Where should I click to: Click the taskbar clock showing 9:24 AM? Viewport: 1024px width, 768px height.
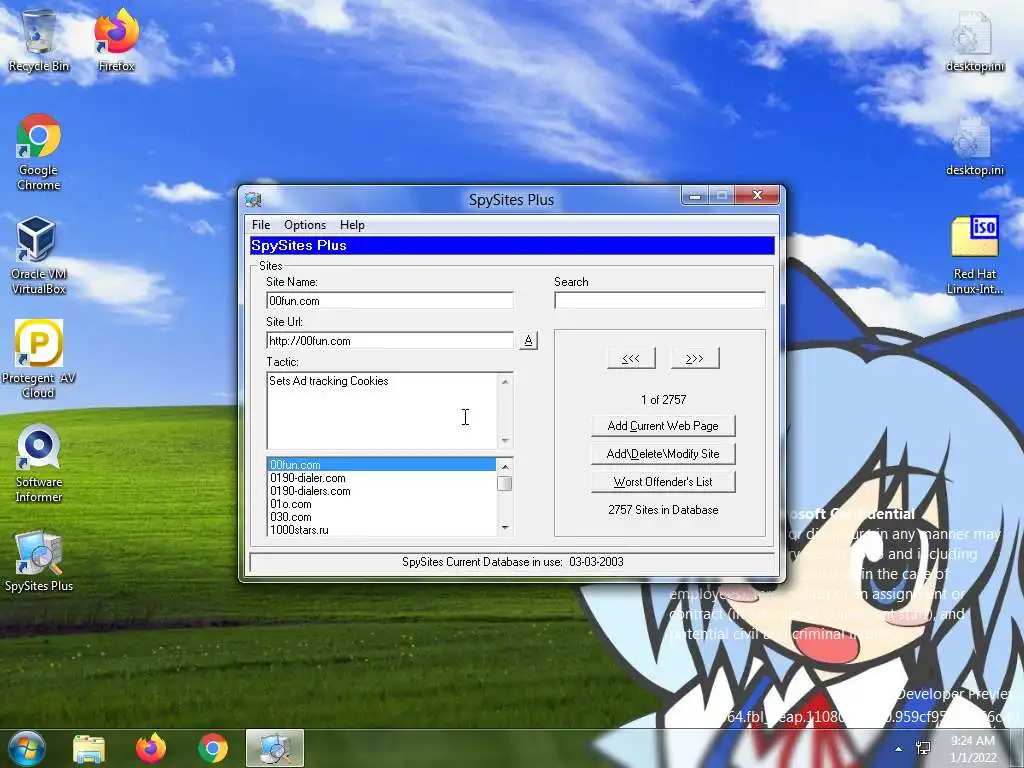[973, 749]
